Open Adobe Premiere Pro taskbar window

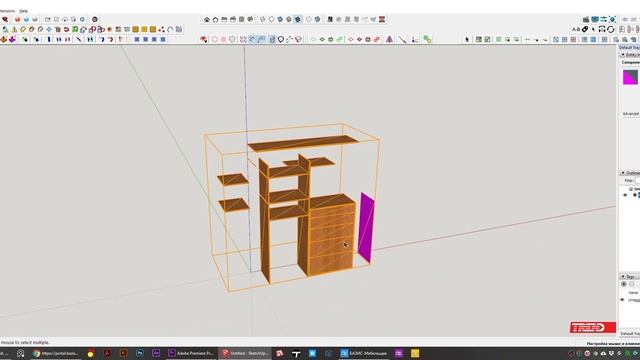tap(191, 353)
